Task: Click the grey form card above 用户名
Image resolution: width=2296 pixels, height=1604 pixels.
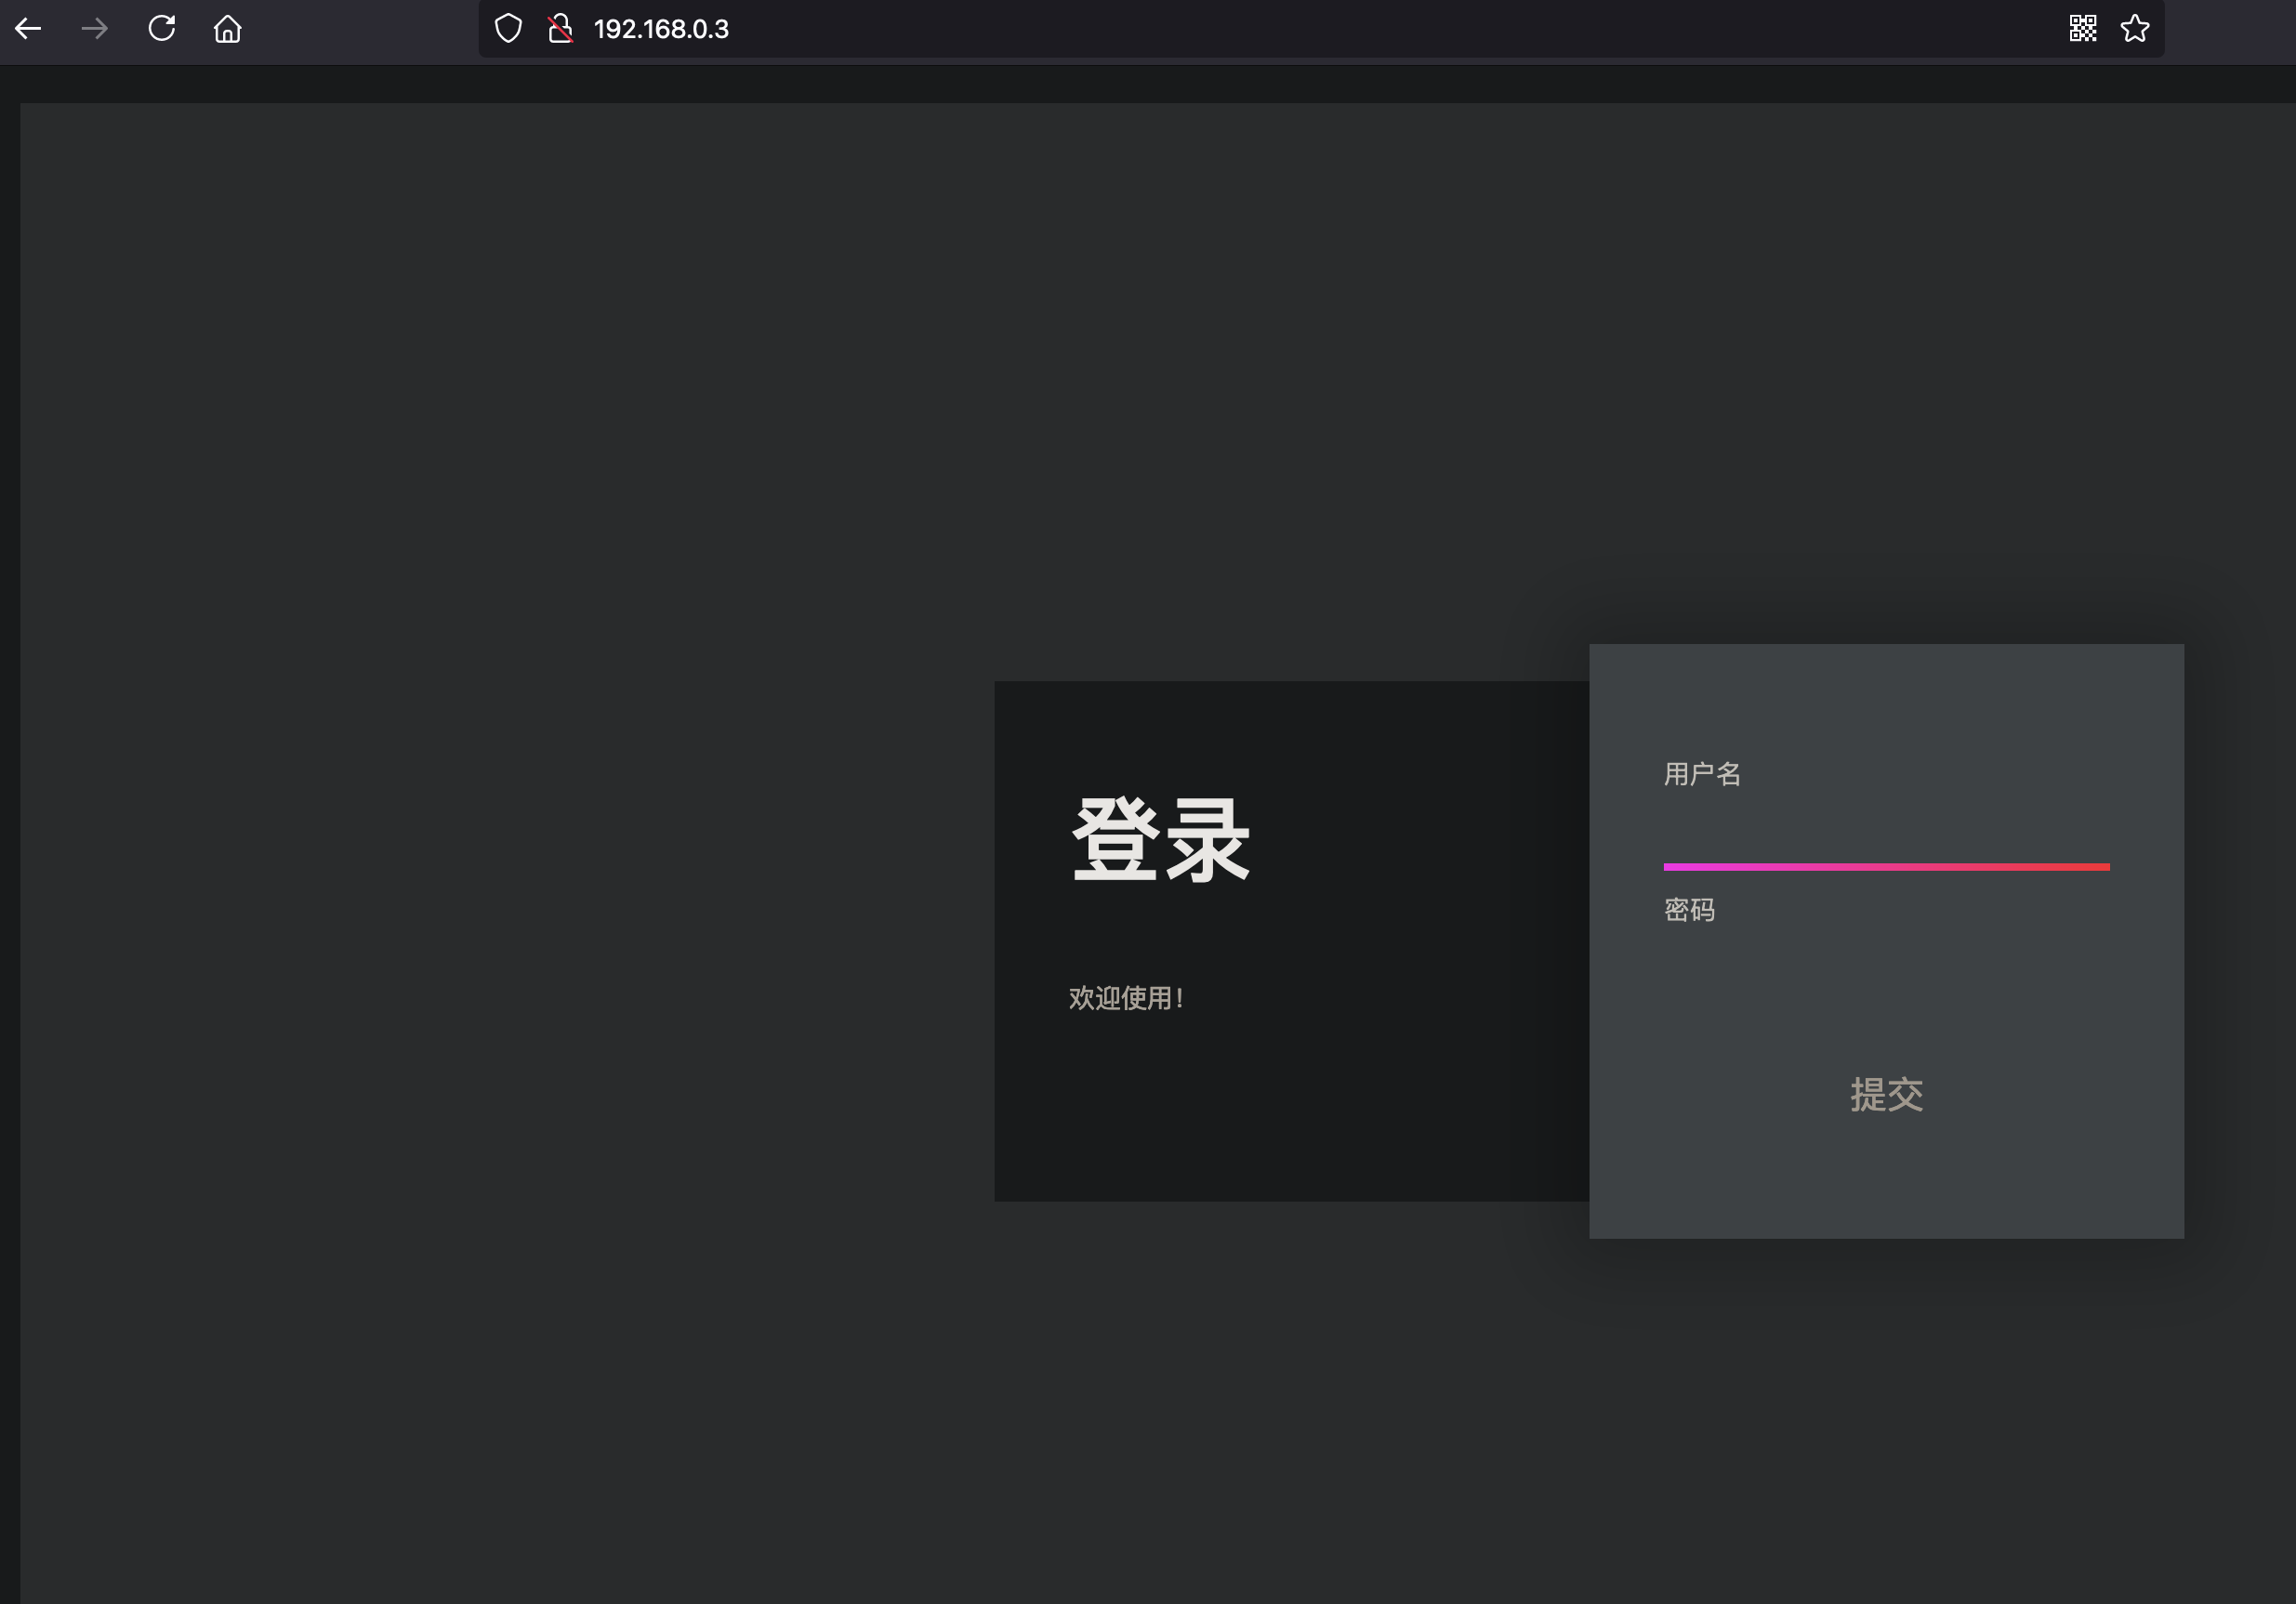Action: click(1886, 700)
